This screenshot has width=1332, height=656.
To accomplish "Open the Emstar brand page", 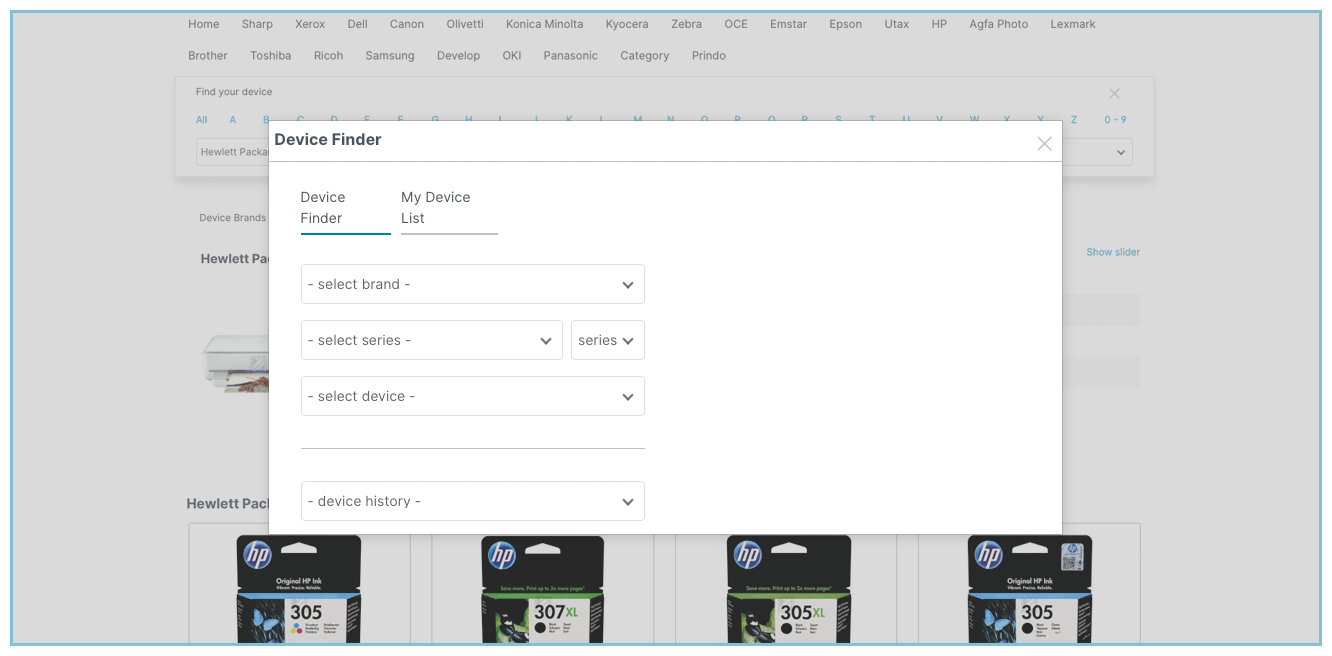I will point(788,24).
